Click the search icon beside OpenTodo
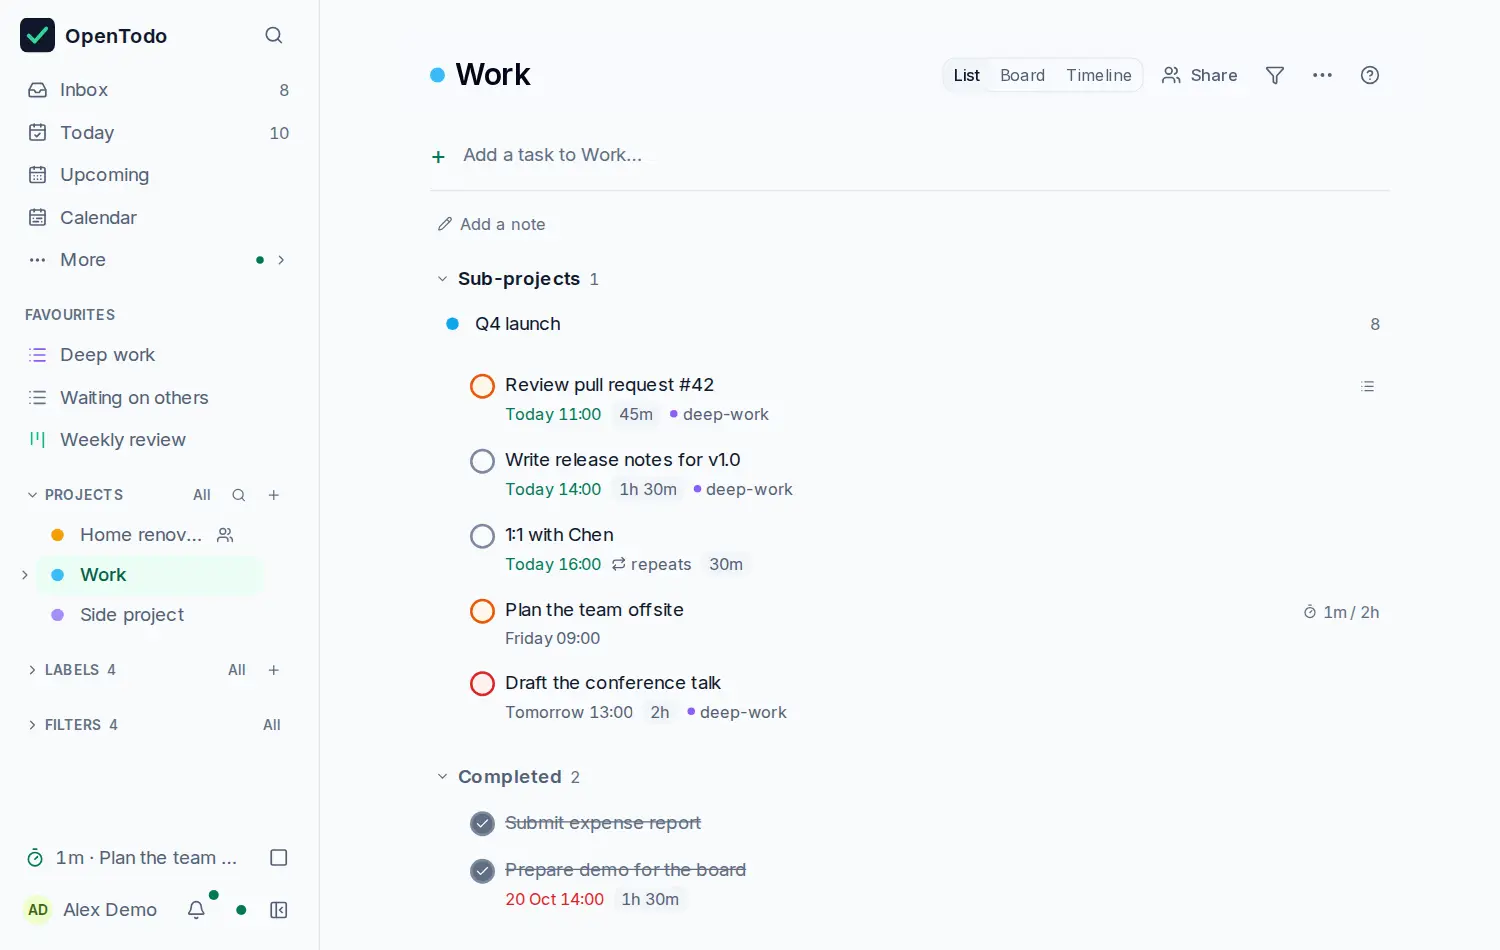Image resolution: width=1500 pixels, height=950 pixels. click(273, 35)
